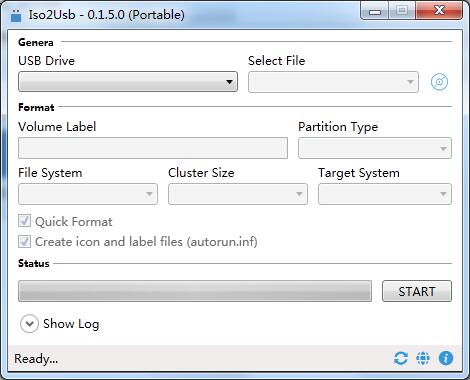Toggle the Quick Format checkbox
470x380 pixels.
pos(24,221)
